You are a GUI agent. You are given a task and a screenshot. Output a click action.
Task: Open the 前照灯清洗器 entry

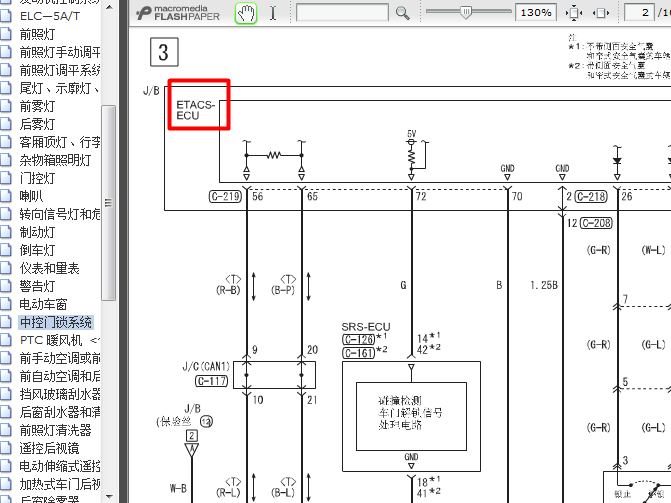[55, 430]
